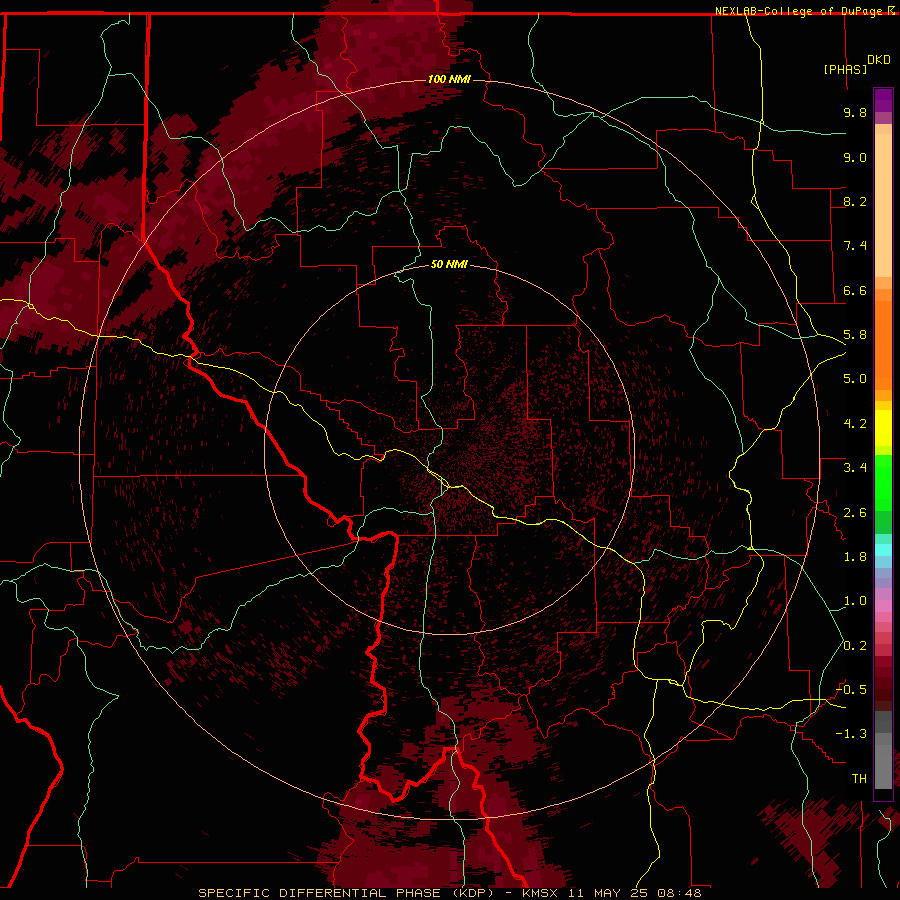Click the 5.8 scale value
The width and height of the screenshot is (900, 900).
tap(855, 335)
